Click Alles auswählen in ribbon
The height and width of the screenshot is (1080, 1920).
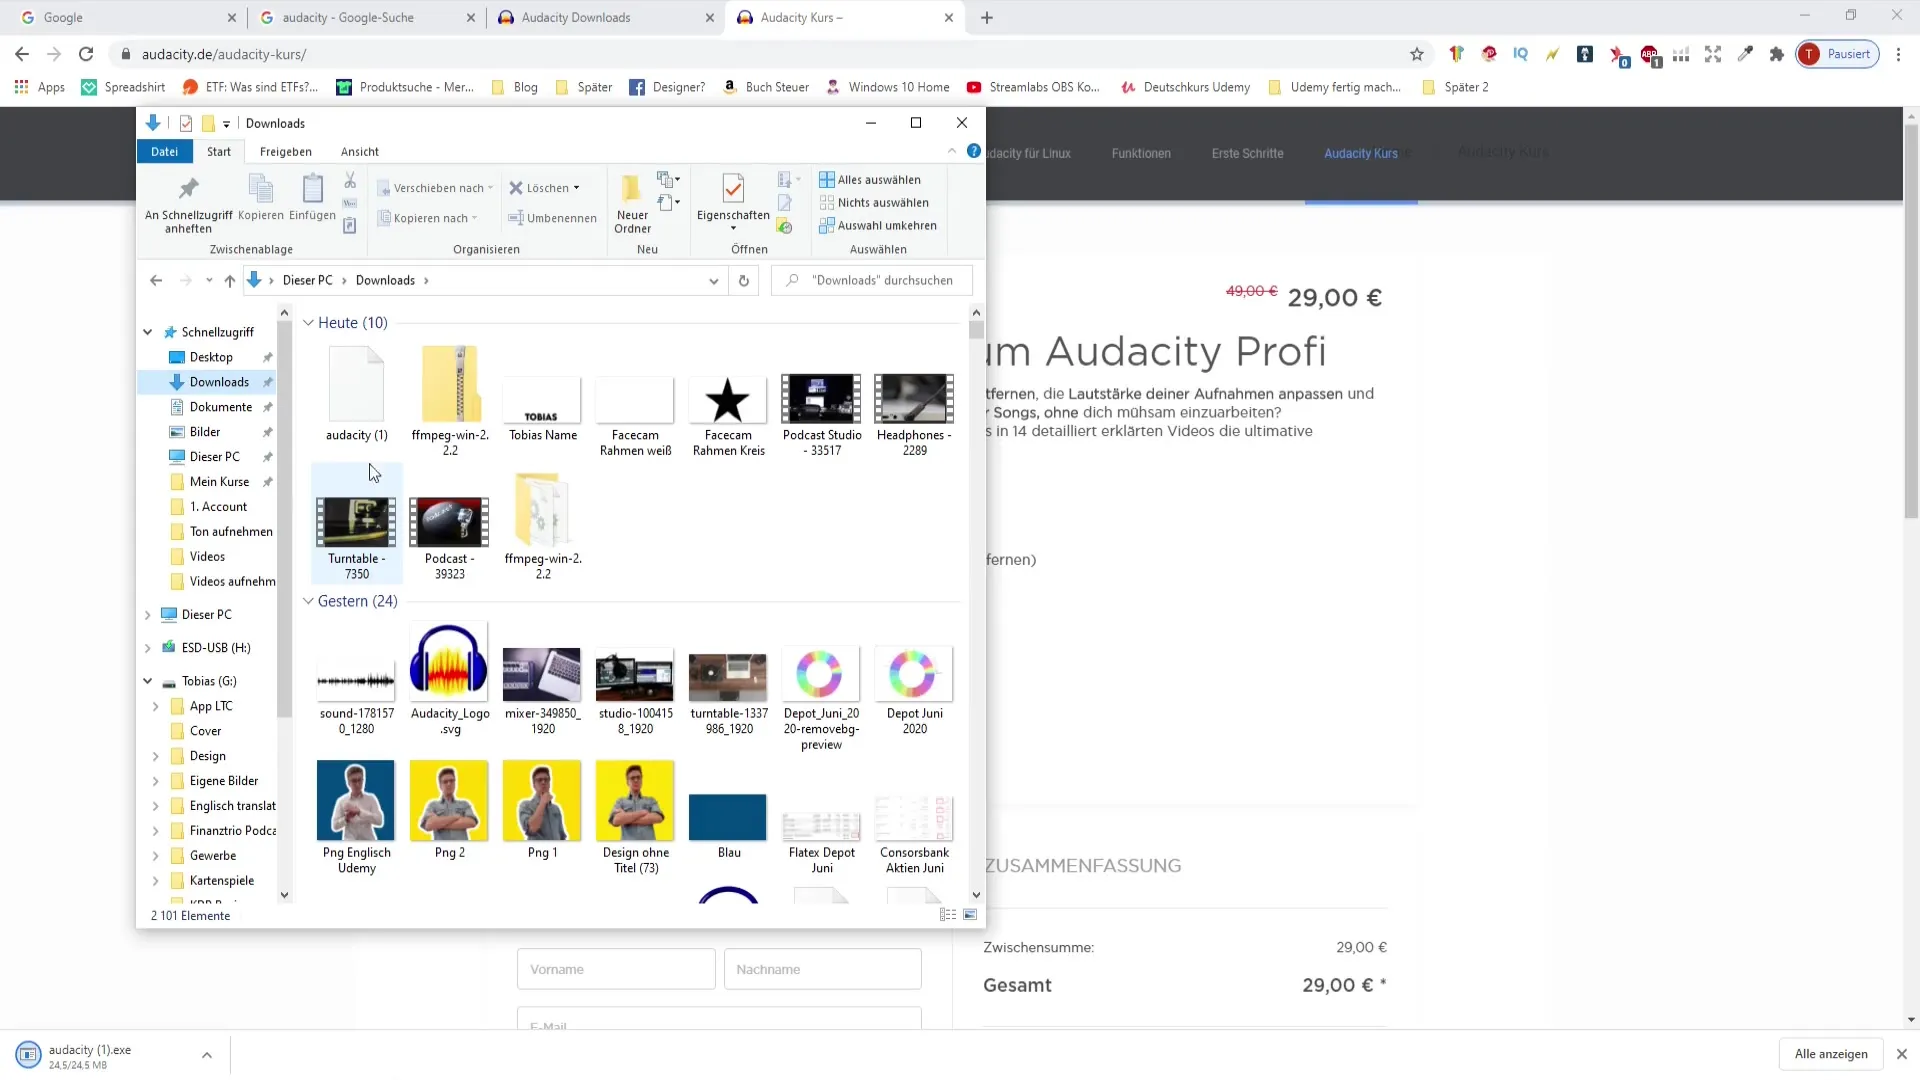[870, 180]
